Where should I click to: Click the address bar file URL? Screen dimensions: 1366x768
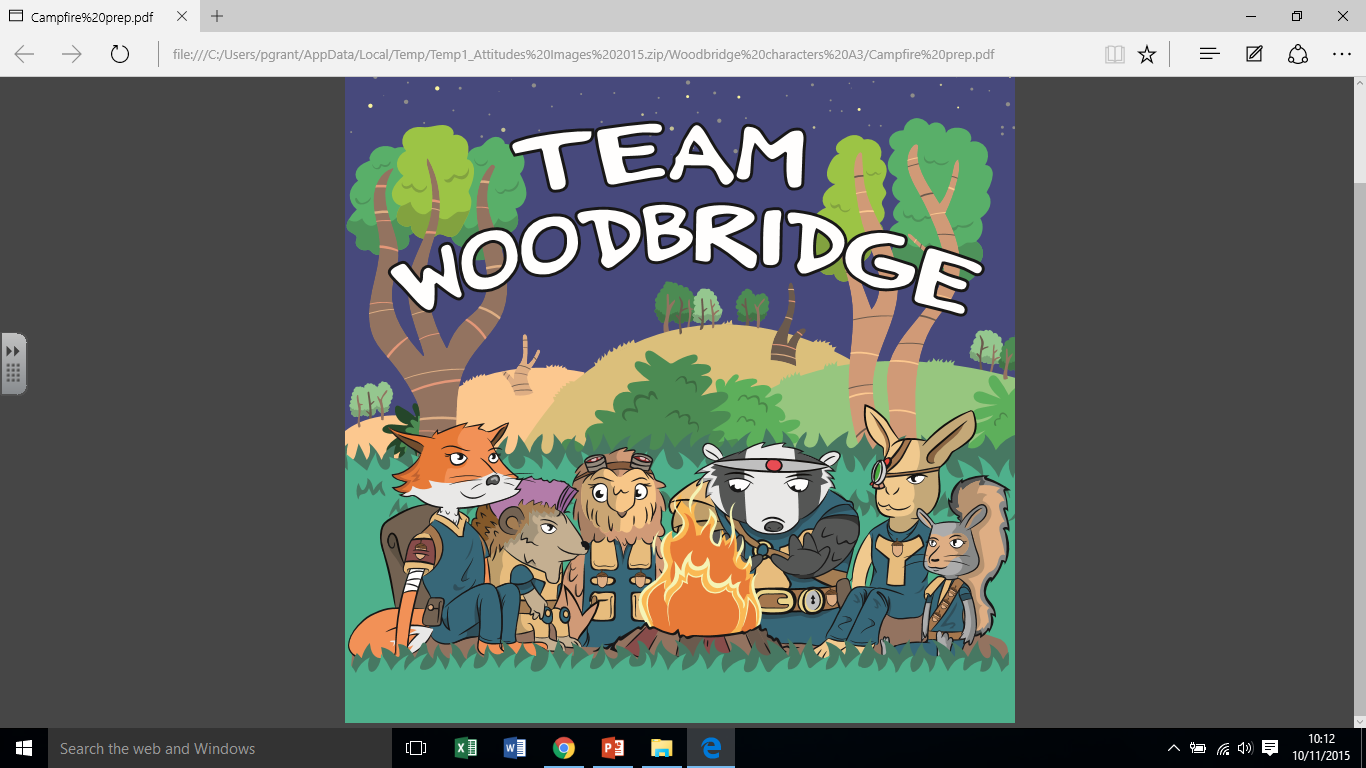(583, 54)
